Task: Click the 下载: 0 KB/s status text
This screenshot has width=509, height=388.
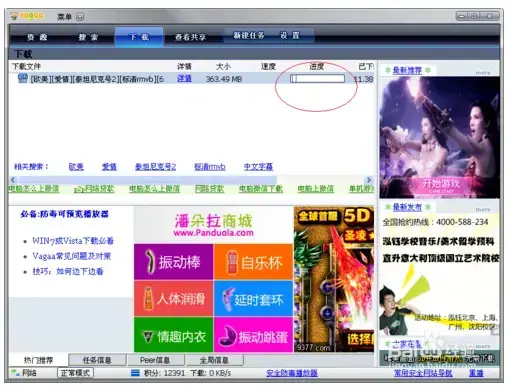Action: (211, 373)
